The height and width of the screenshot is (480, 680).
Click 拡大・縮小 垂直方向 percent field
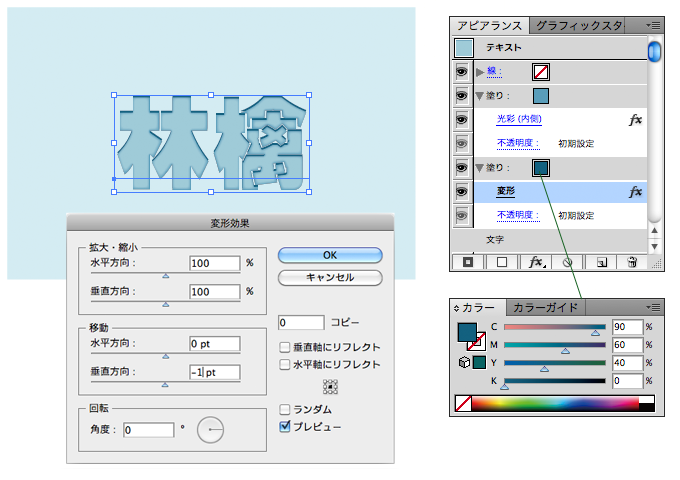[215, 292]
